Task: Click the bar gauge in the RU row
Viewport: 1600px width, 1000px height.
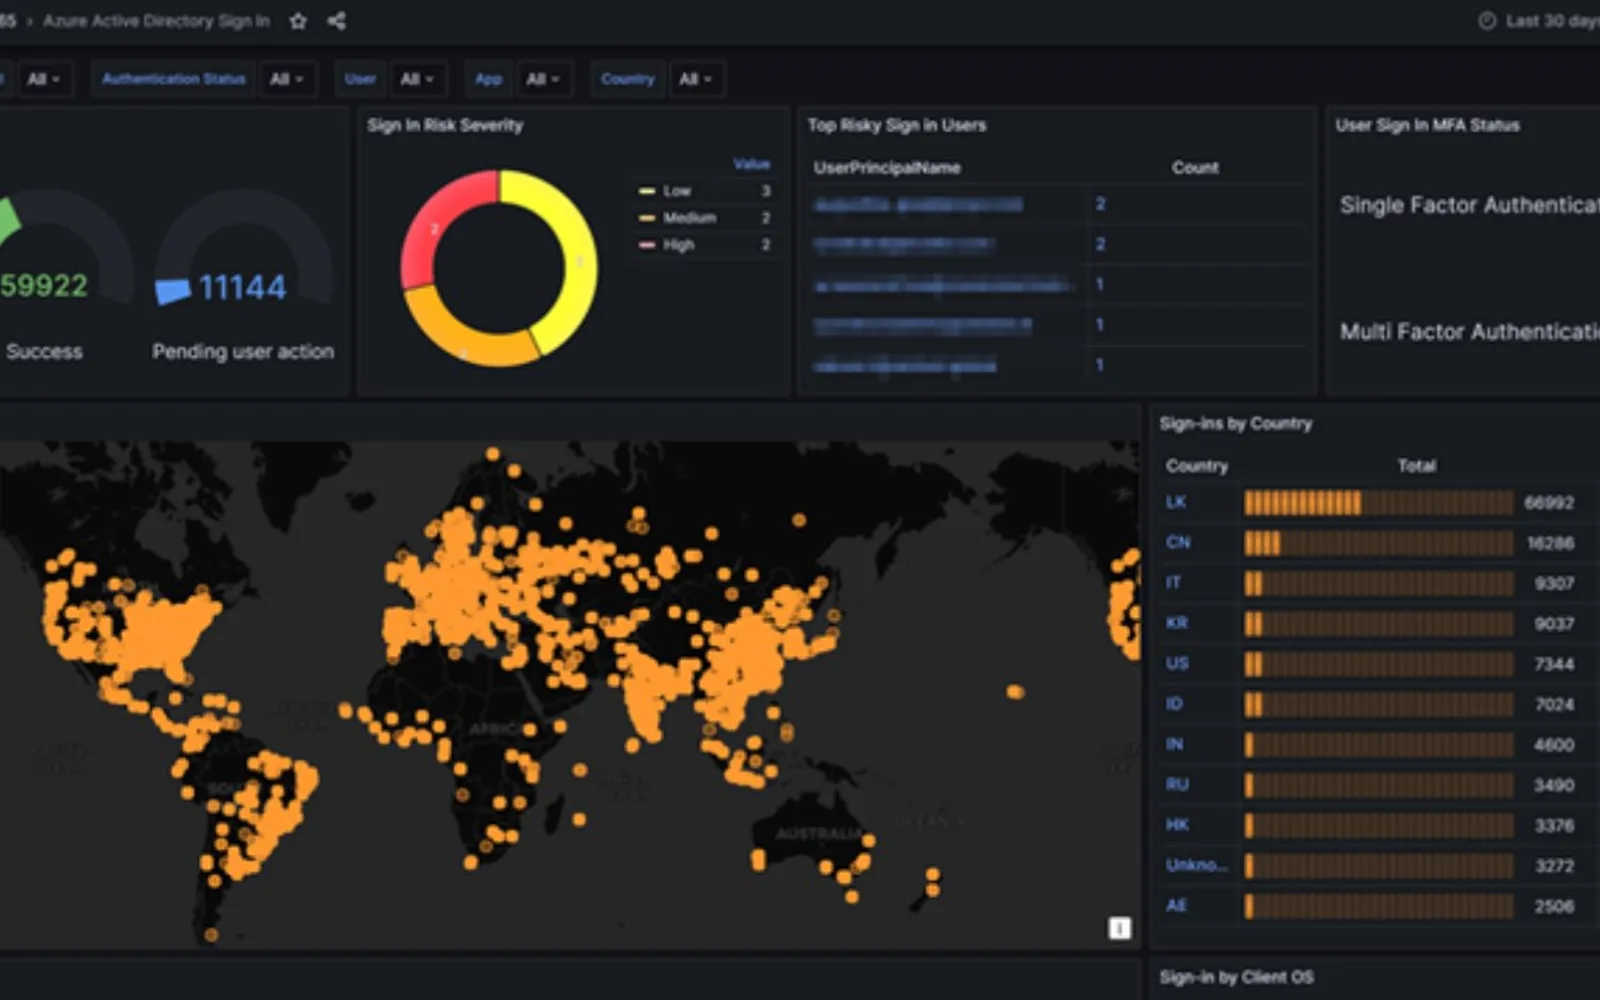Action: pos(1379,785)
